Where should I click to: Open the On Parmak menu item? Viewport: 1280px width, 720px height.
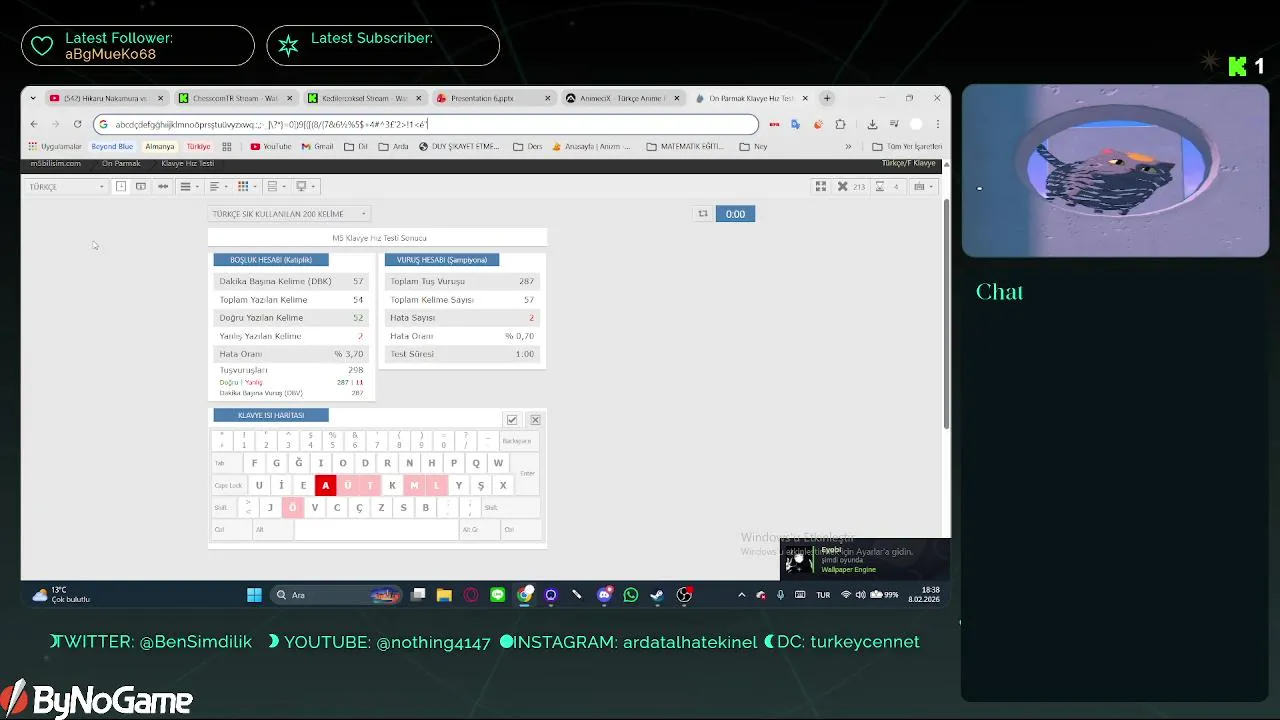point(121,163)
